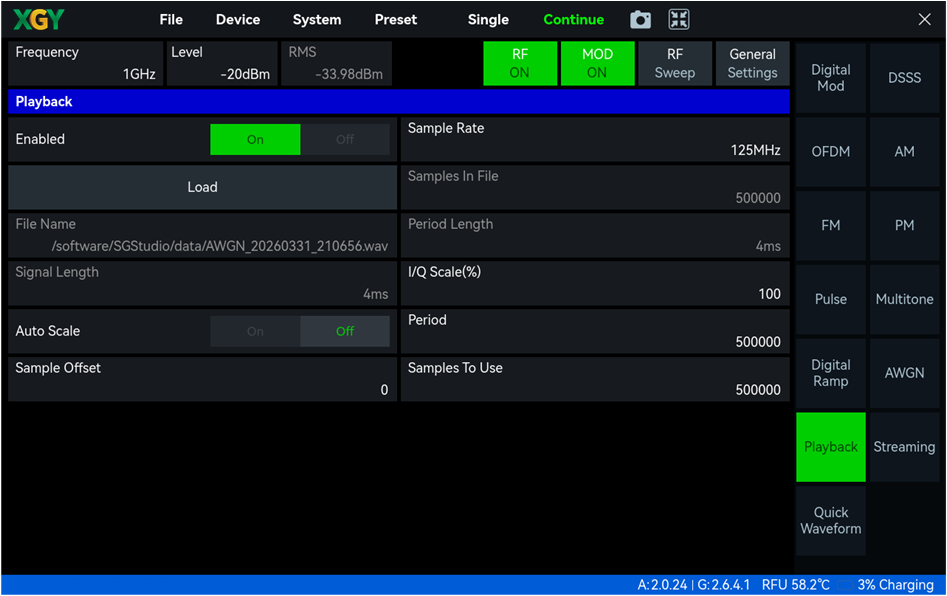
Task: Click the 3% Charging status
Action: point(895,585)
